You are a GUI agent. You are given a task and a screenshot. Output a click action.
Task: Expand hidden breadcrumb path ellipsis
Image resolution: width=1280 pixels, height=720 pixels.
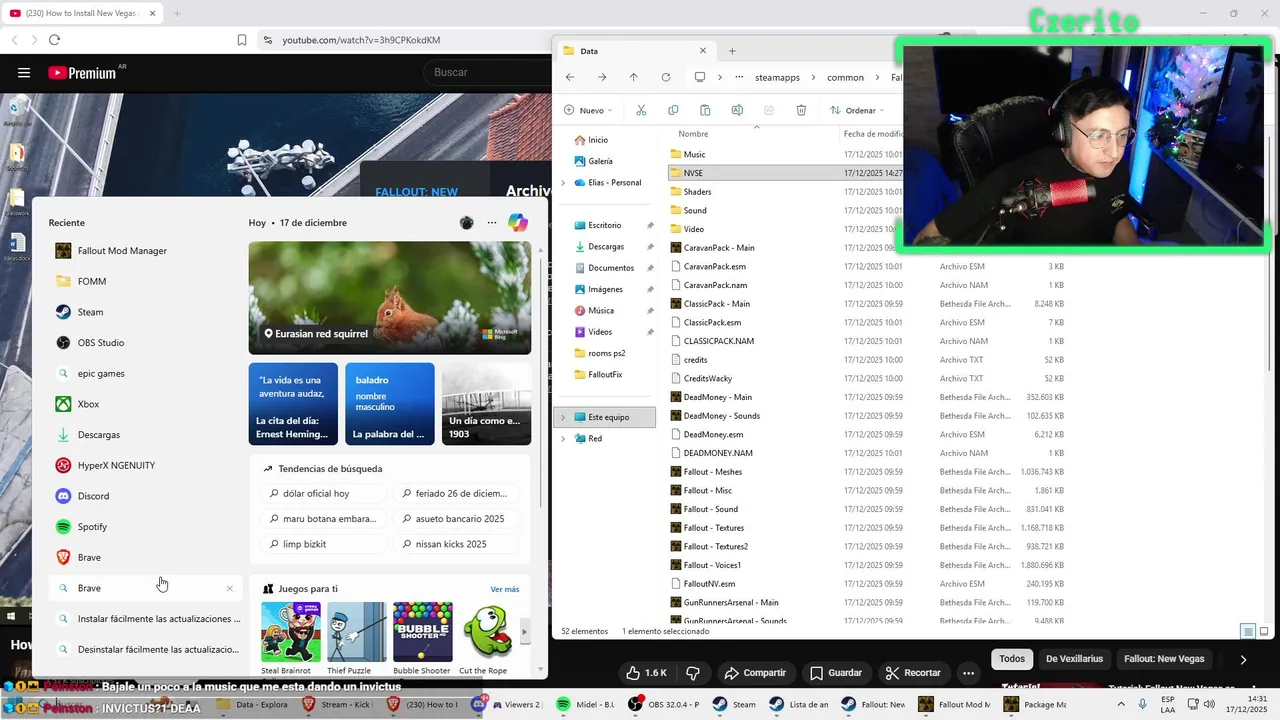pos(739,77)
